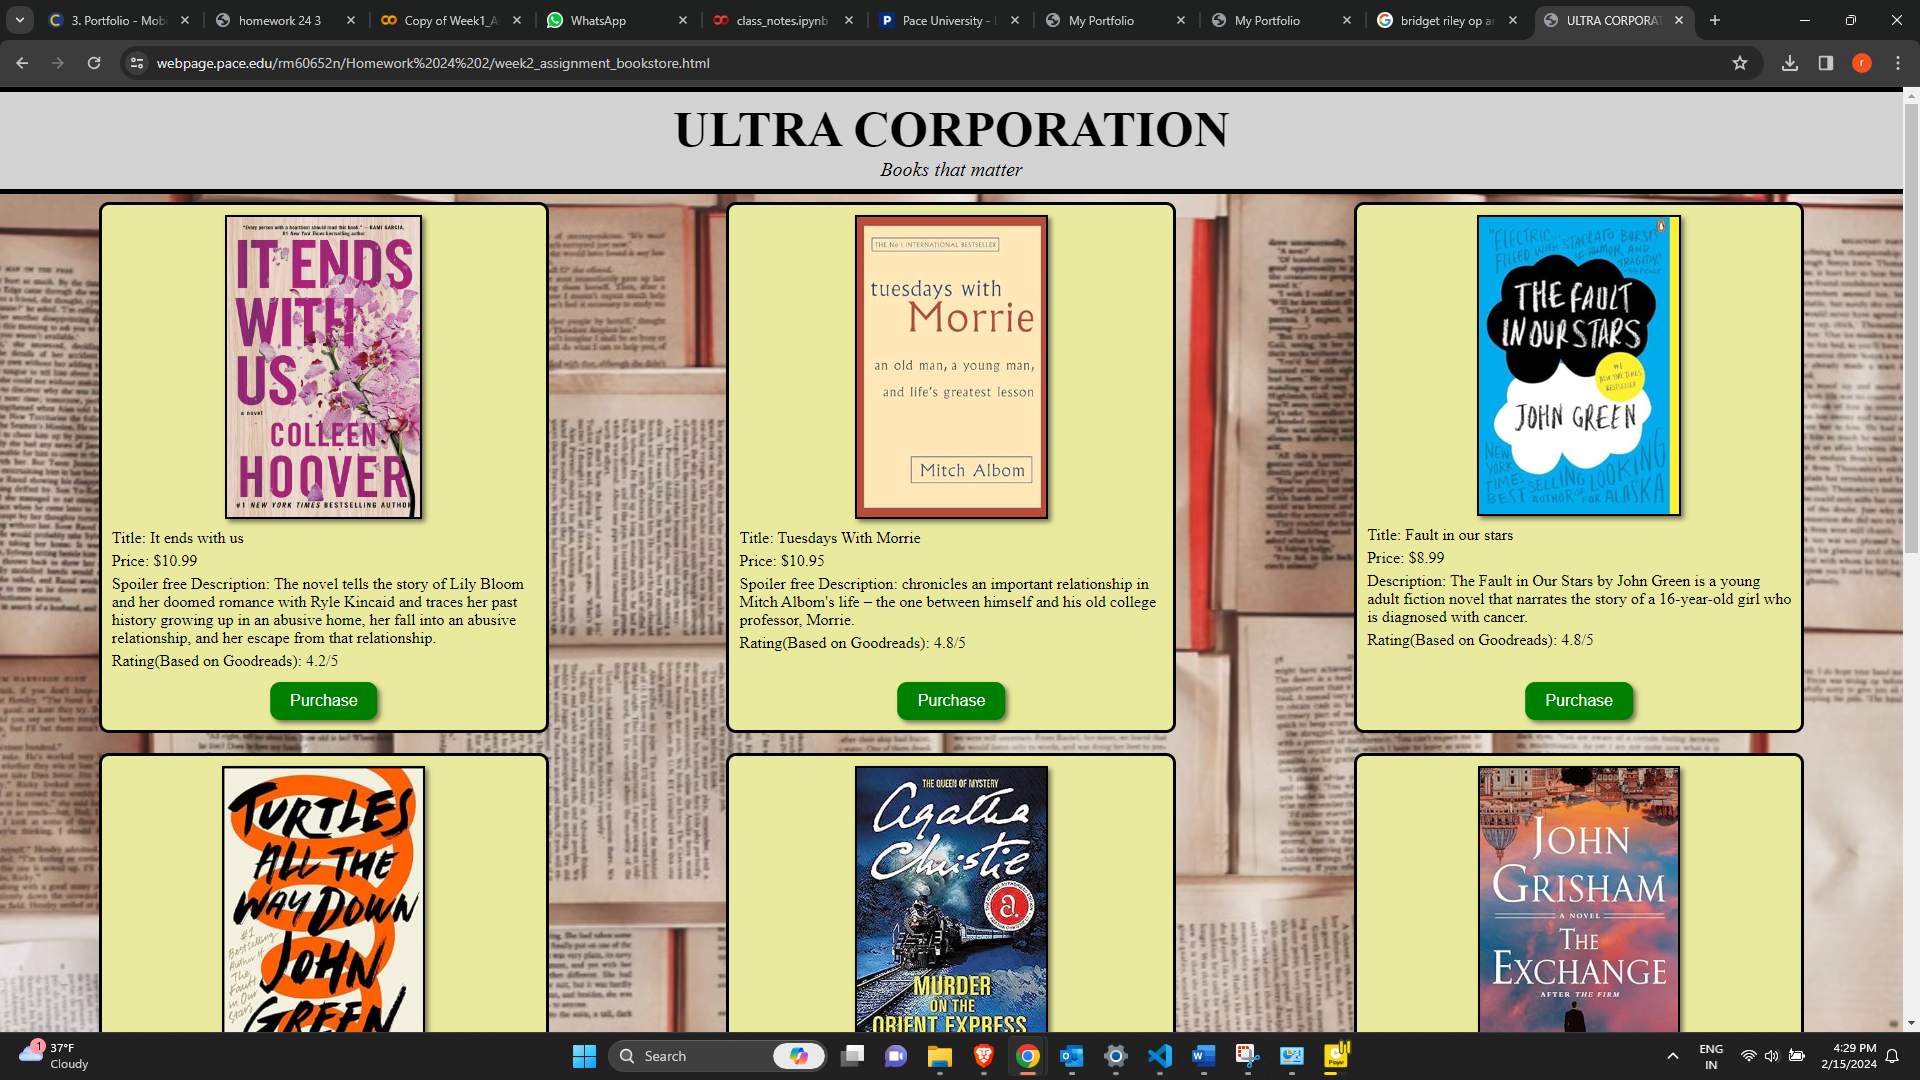Switch to the class_notes.ipynb tab

point(780,20)
